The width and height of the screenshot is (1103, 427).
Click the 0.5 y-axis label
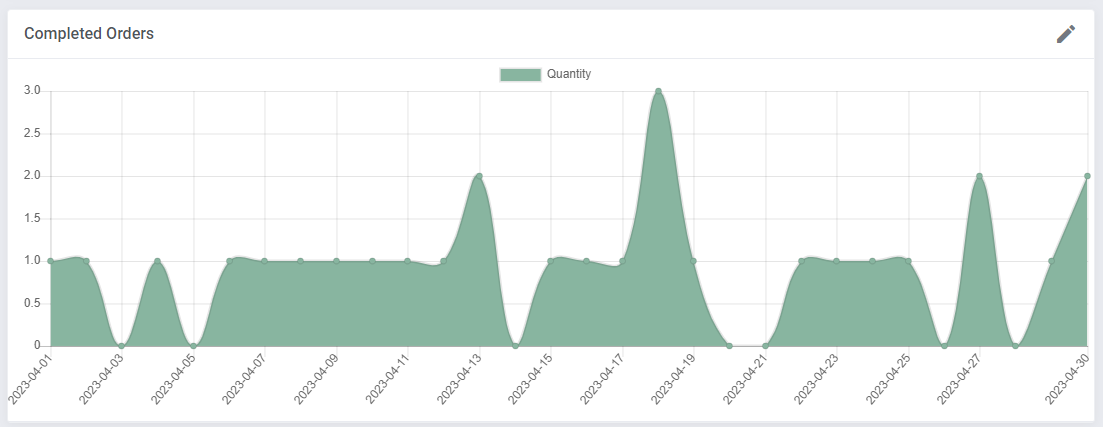point(32,303)
